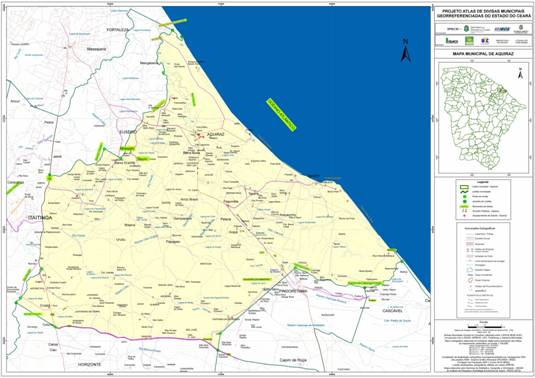Click the OCEANO ATLÂNTICO green label
Image resolution: width=535 pixels, height=378 pixels.
[281, 115]
